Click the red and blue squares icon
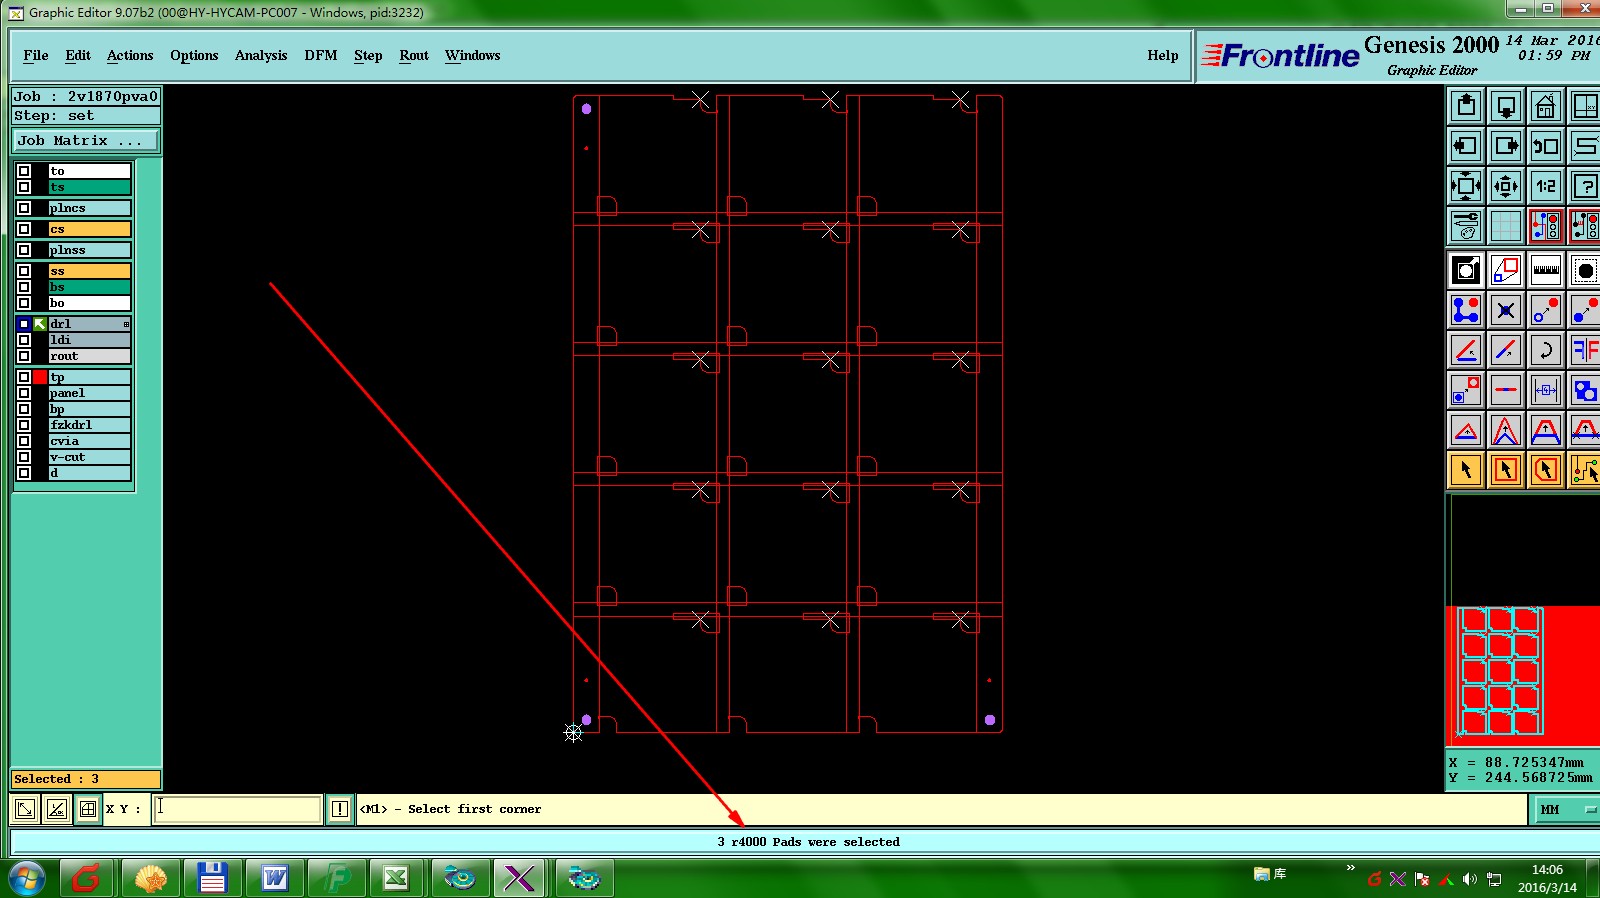The image size is (1600, 898). pos(1506,270)
